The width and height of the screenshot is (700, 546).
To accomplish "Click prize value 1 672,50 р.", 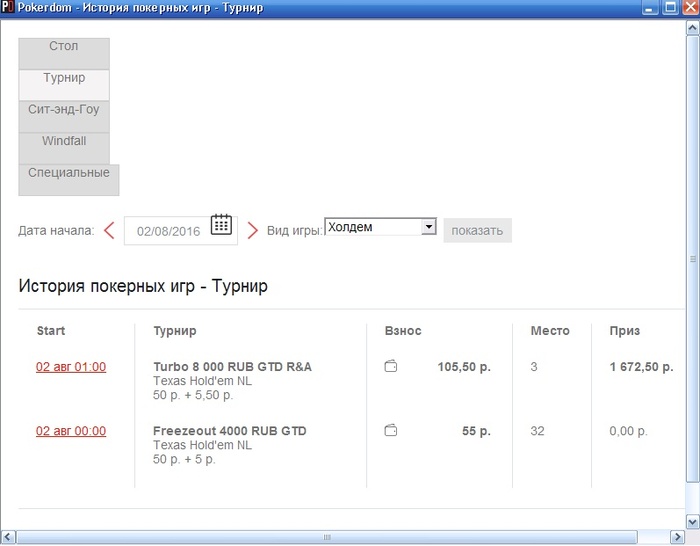I will 642,367.
